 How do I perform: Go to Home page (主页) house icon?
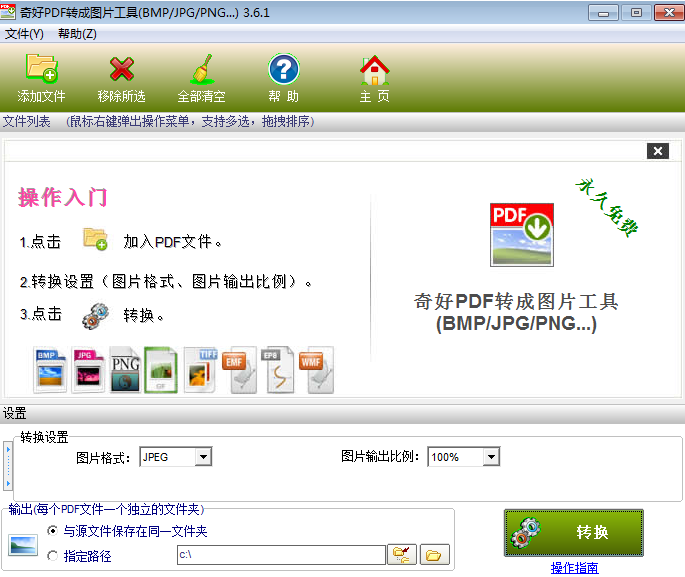pos(374,70)
